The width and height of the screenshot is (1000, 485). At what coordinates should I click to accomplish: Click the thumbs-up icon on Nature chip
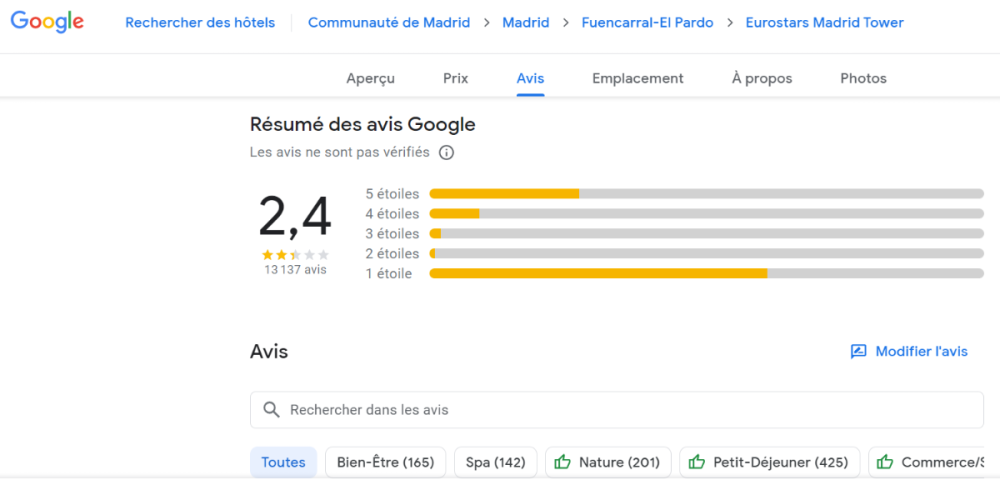(x=562, y=462)
